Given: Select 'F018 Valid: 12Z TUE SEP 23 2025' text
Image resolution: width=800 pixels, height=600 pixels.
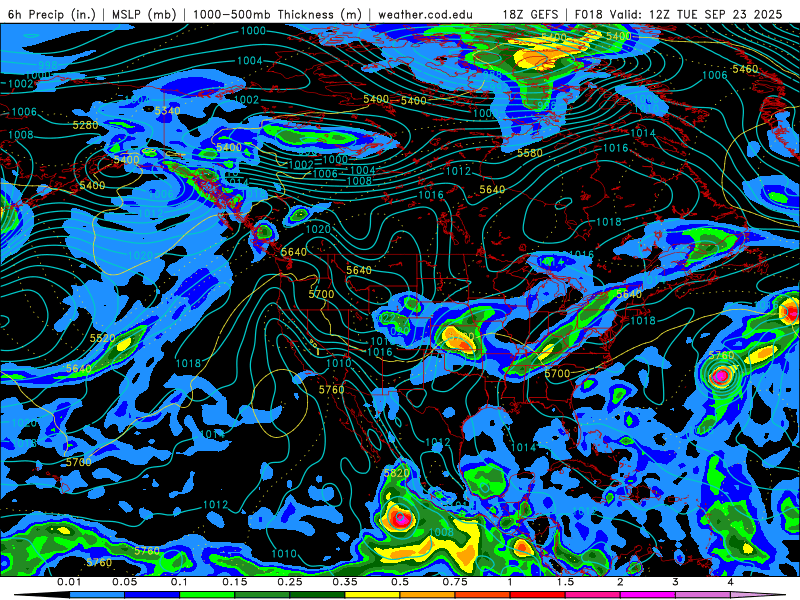Looking at the screenshot, I should (x=679, y=14).
